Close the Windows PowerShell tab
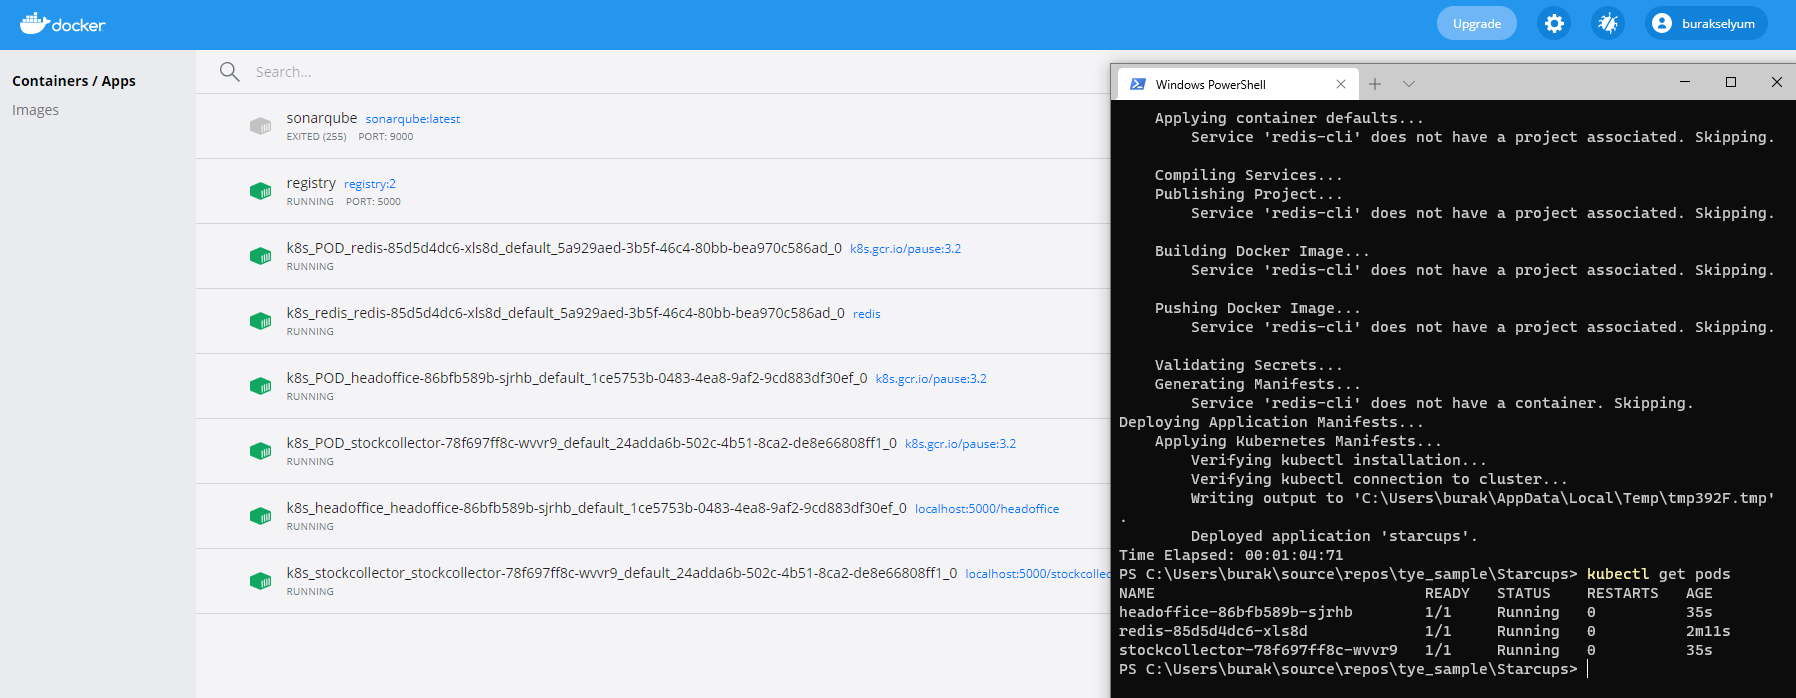 [x=1341, y=84]
